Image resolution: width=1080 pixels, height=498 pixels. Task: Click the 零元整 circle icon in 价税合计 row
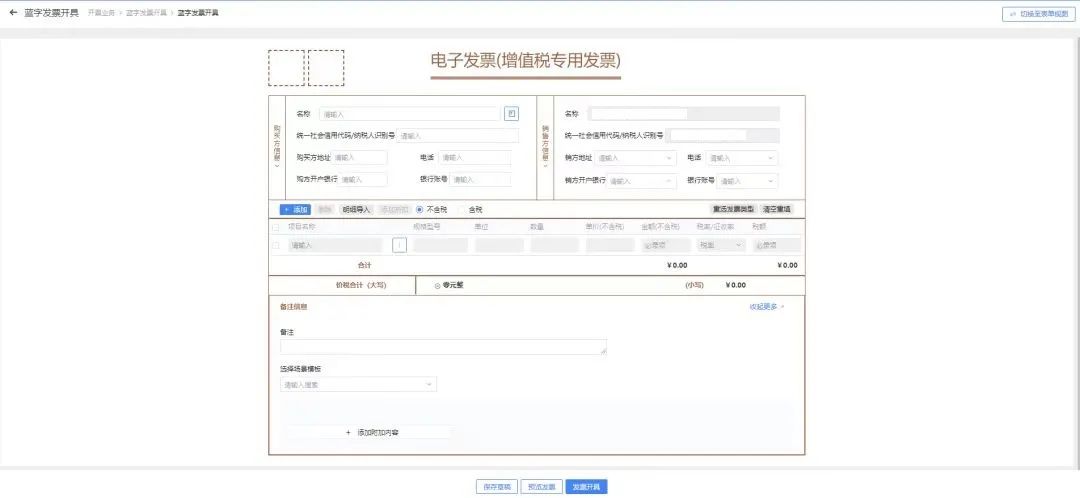click(437, 285)
